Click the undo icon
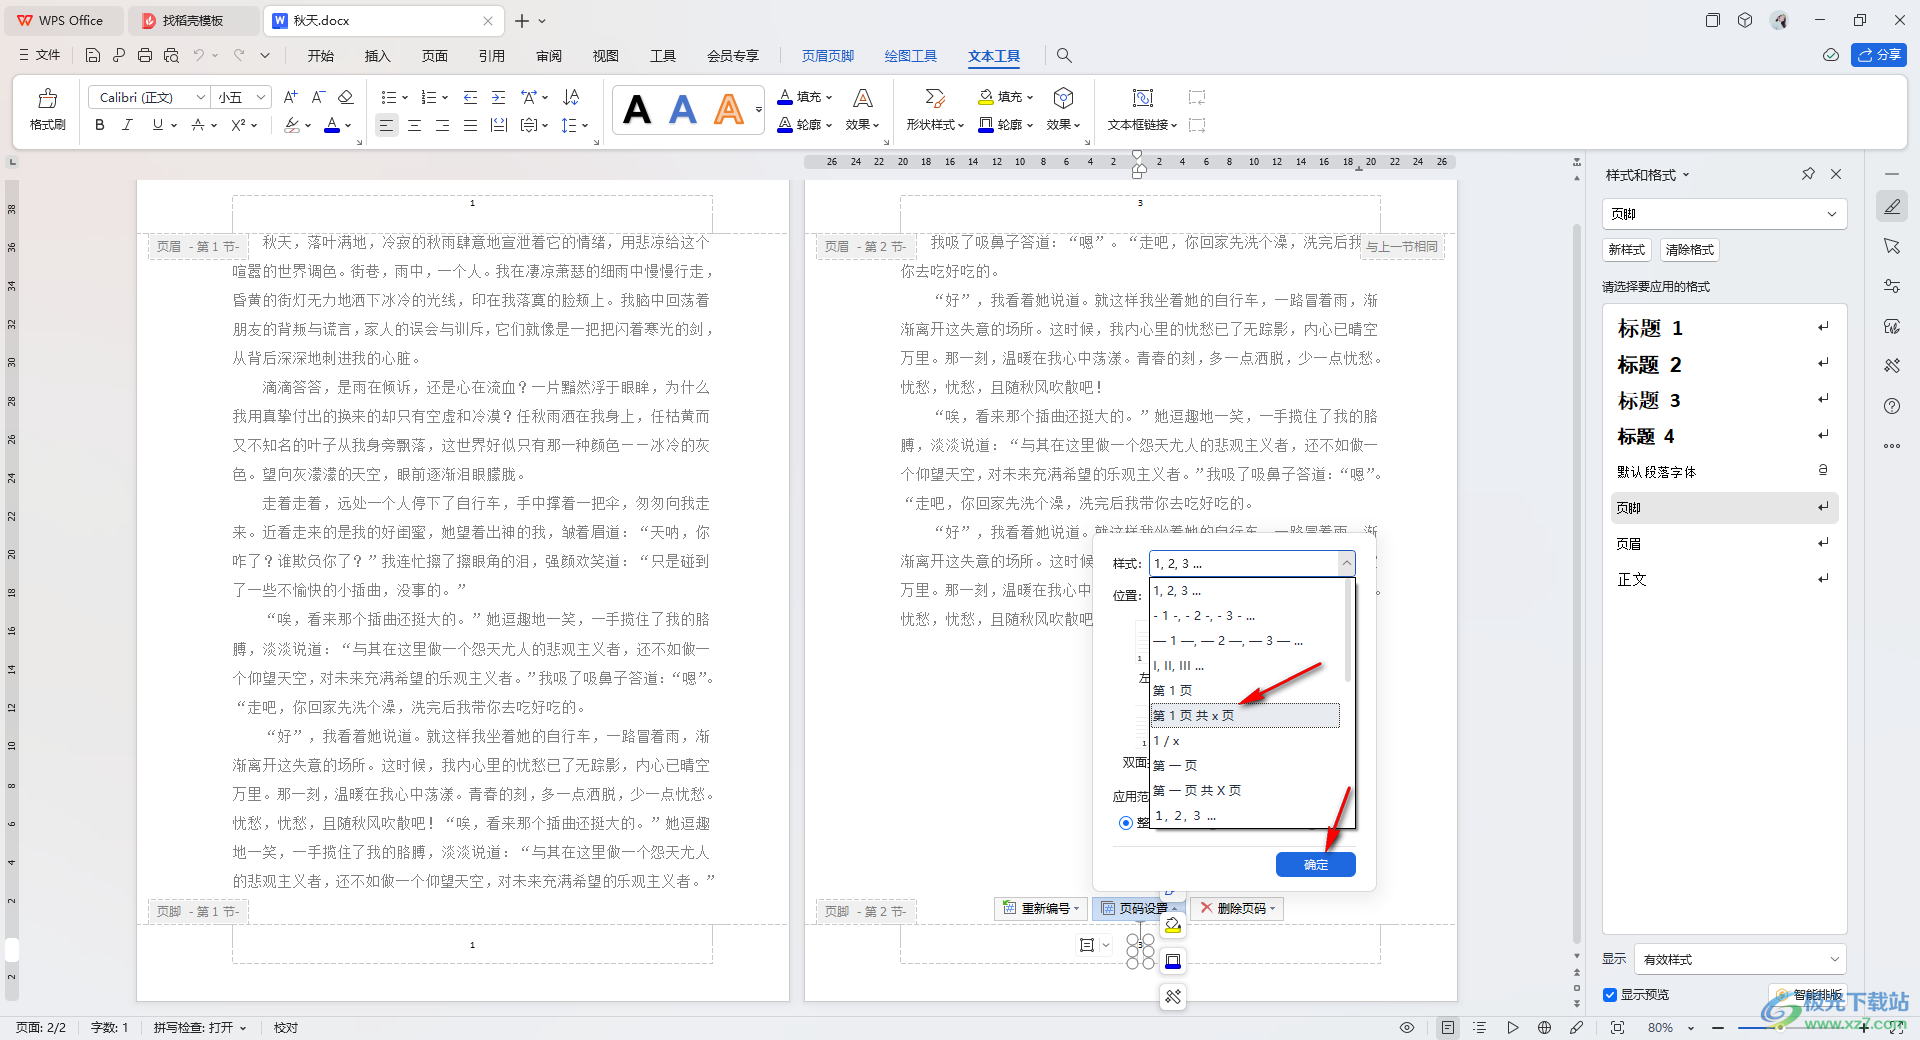1920x1040 pixels. click(199, 56)
